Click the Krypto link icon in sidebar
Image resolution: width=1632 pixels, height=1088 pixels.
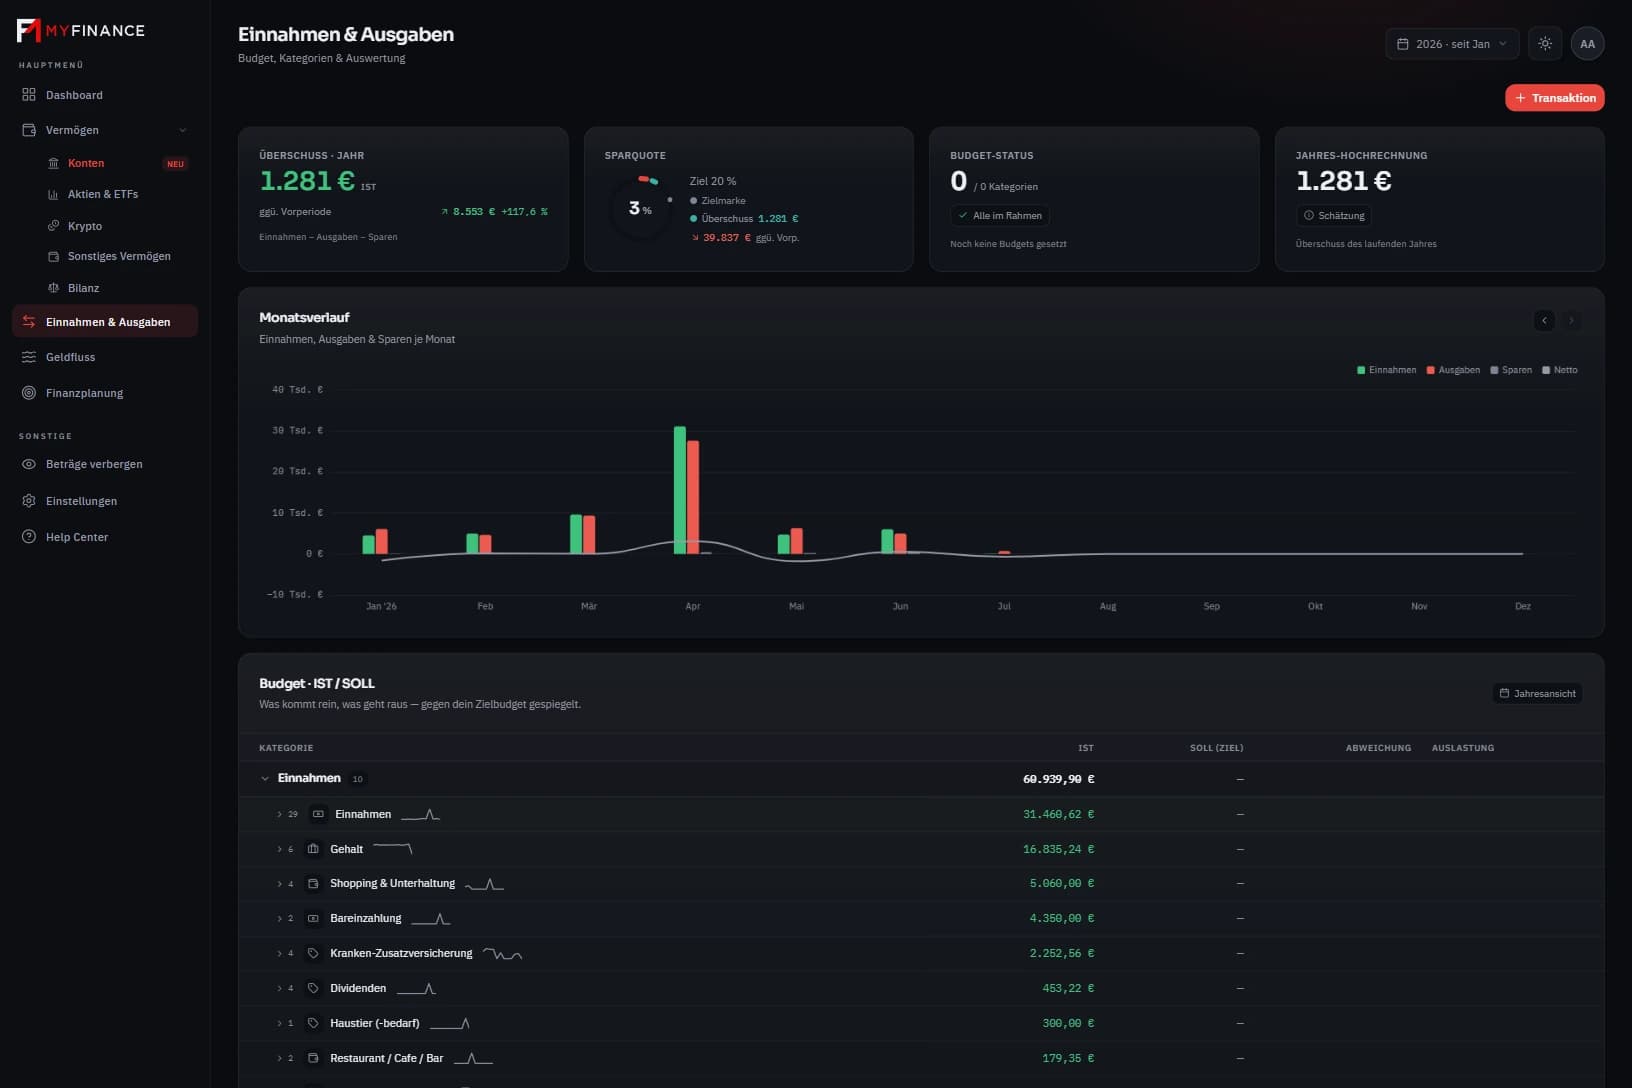pos(54,226)
